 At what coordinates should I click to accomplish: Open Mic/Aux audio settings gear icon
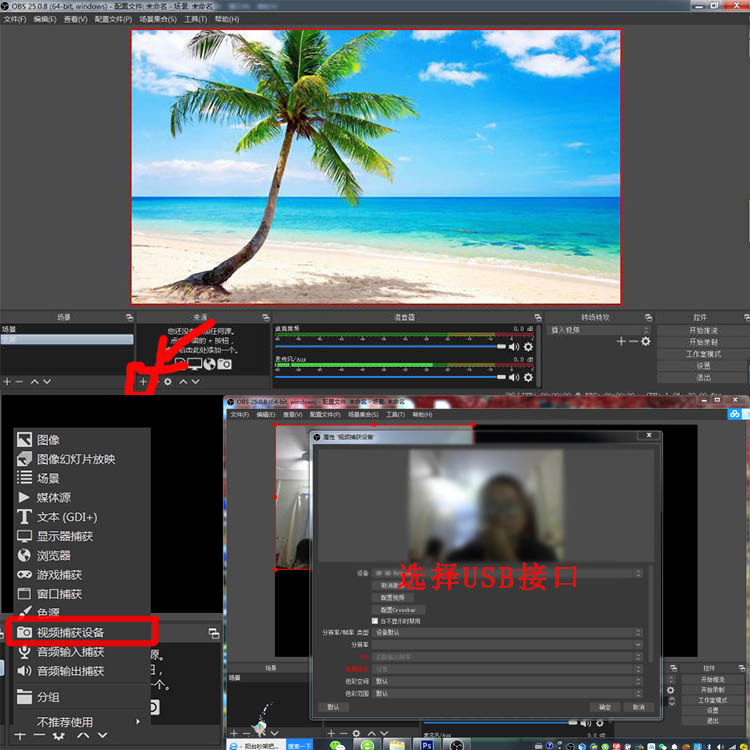[x=528, y=377]
